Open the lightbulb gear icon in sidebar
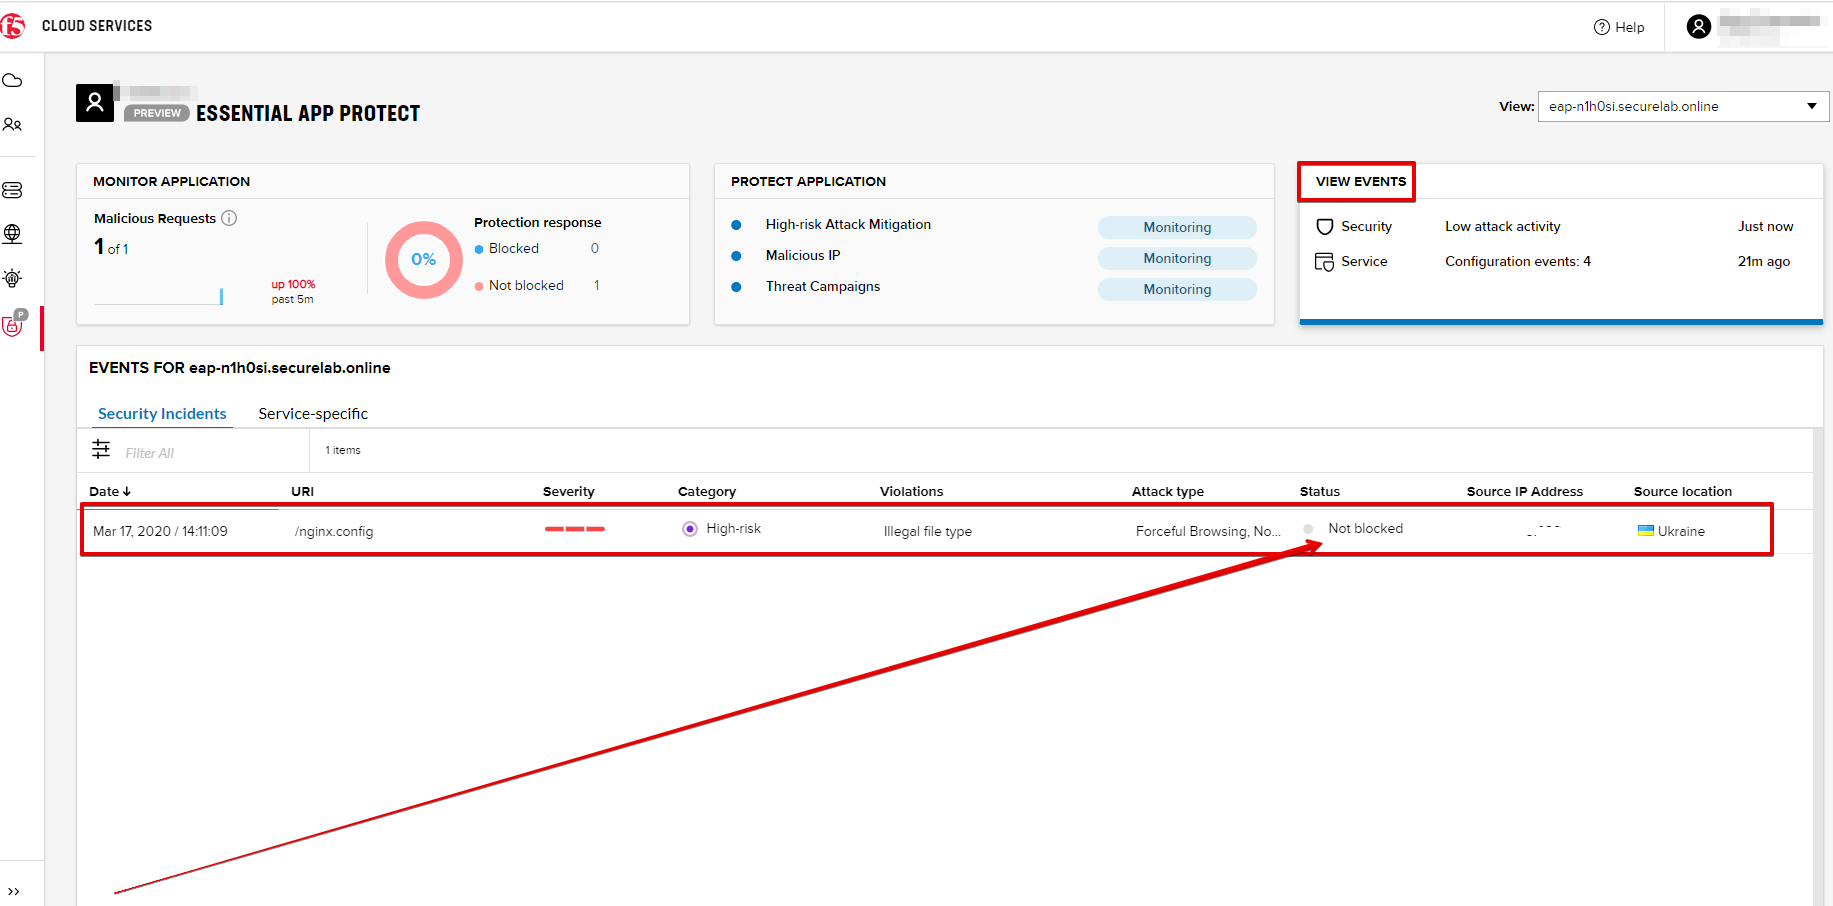This screenshot has height=906, width=1833. pos(12,279)
